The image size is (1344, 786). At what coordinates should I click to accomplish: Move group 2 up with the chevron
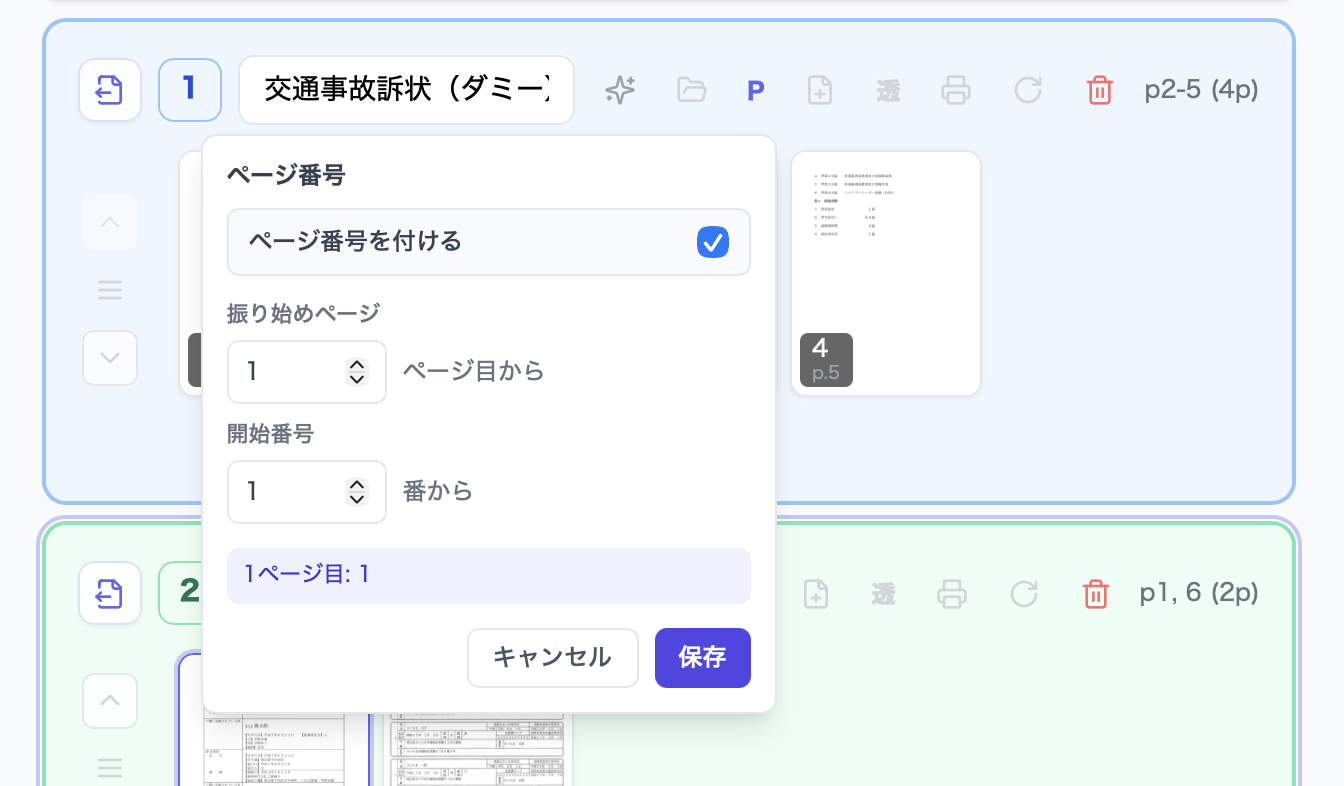point(110,701)
